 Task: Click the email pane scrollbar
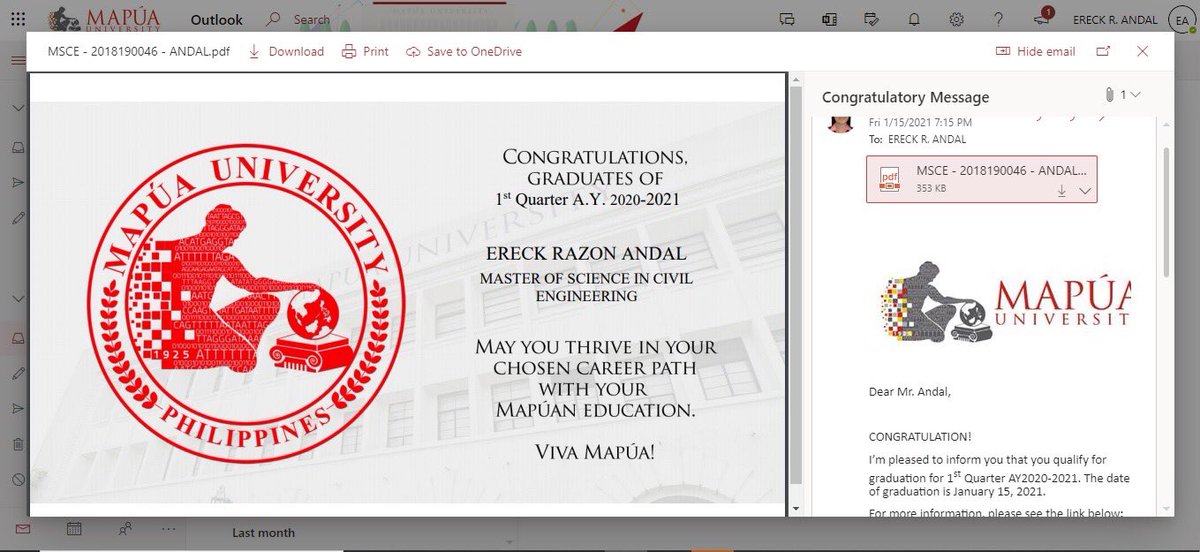coord(1167,215)
